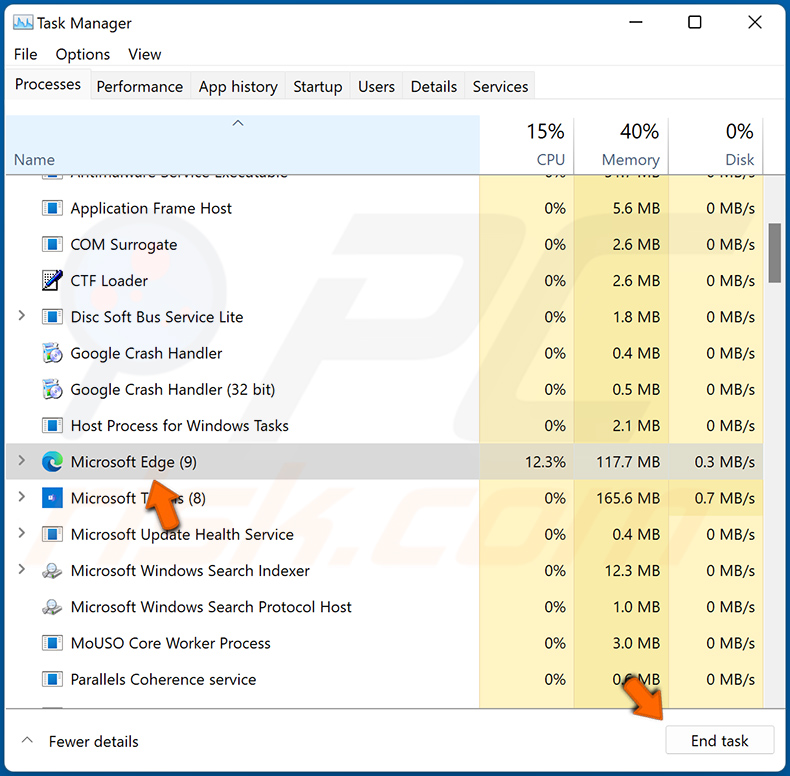Select the Microsoft Windows Search Indexer name
This screenshot has width=790, height=776.
(x=190, y=570)
